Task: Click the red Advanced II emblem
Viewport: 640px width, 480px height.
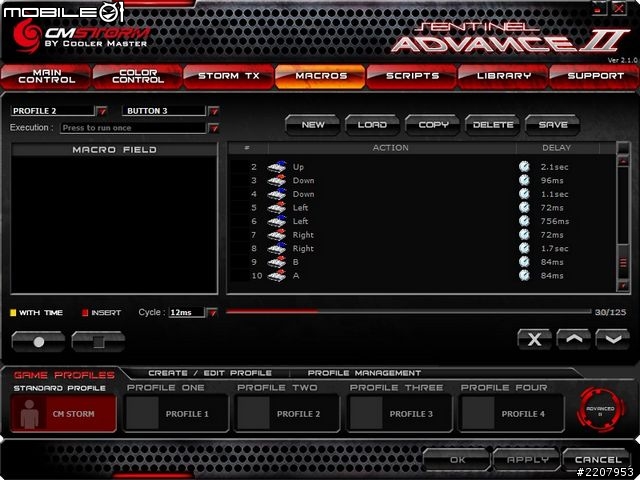Action: pyautogui.click(x=600, y=410)
